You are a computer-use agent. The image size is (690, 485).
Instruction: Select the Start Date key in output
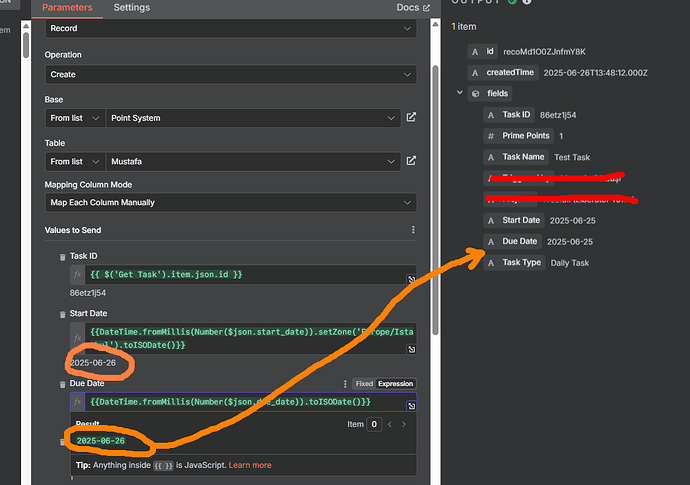(514, 220)
